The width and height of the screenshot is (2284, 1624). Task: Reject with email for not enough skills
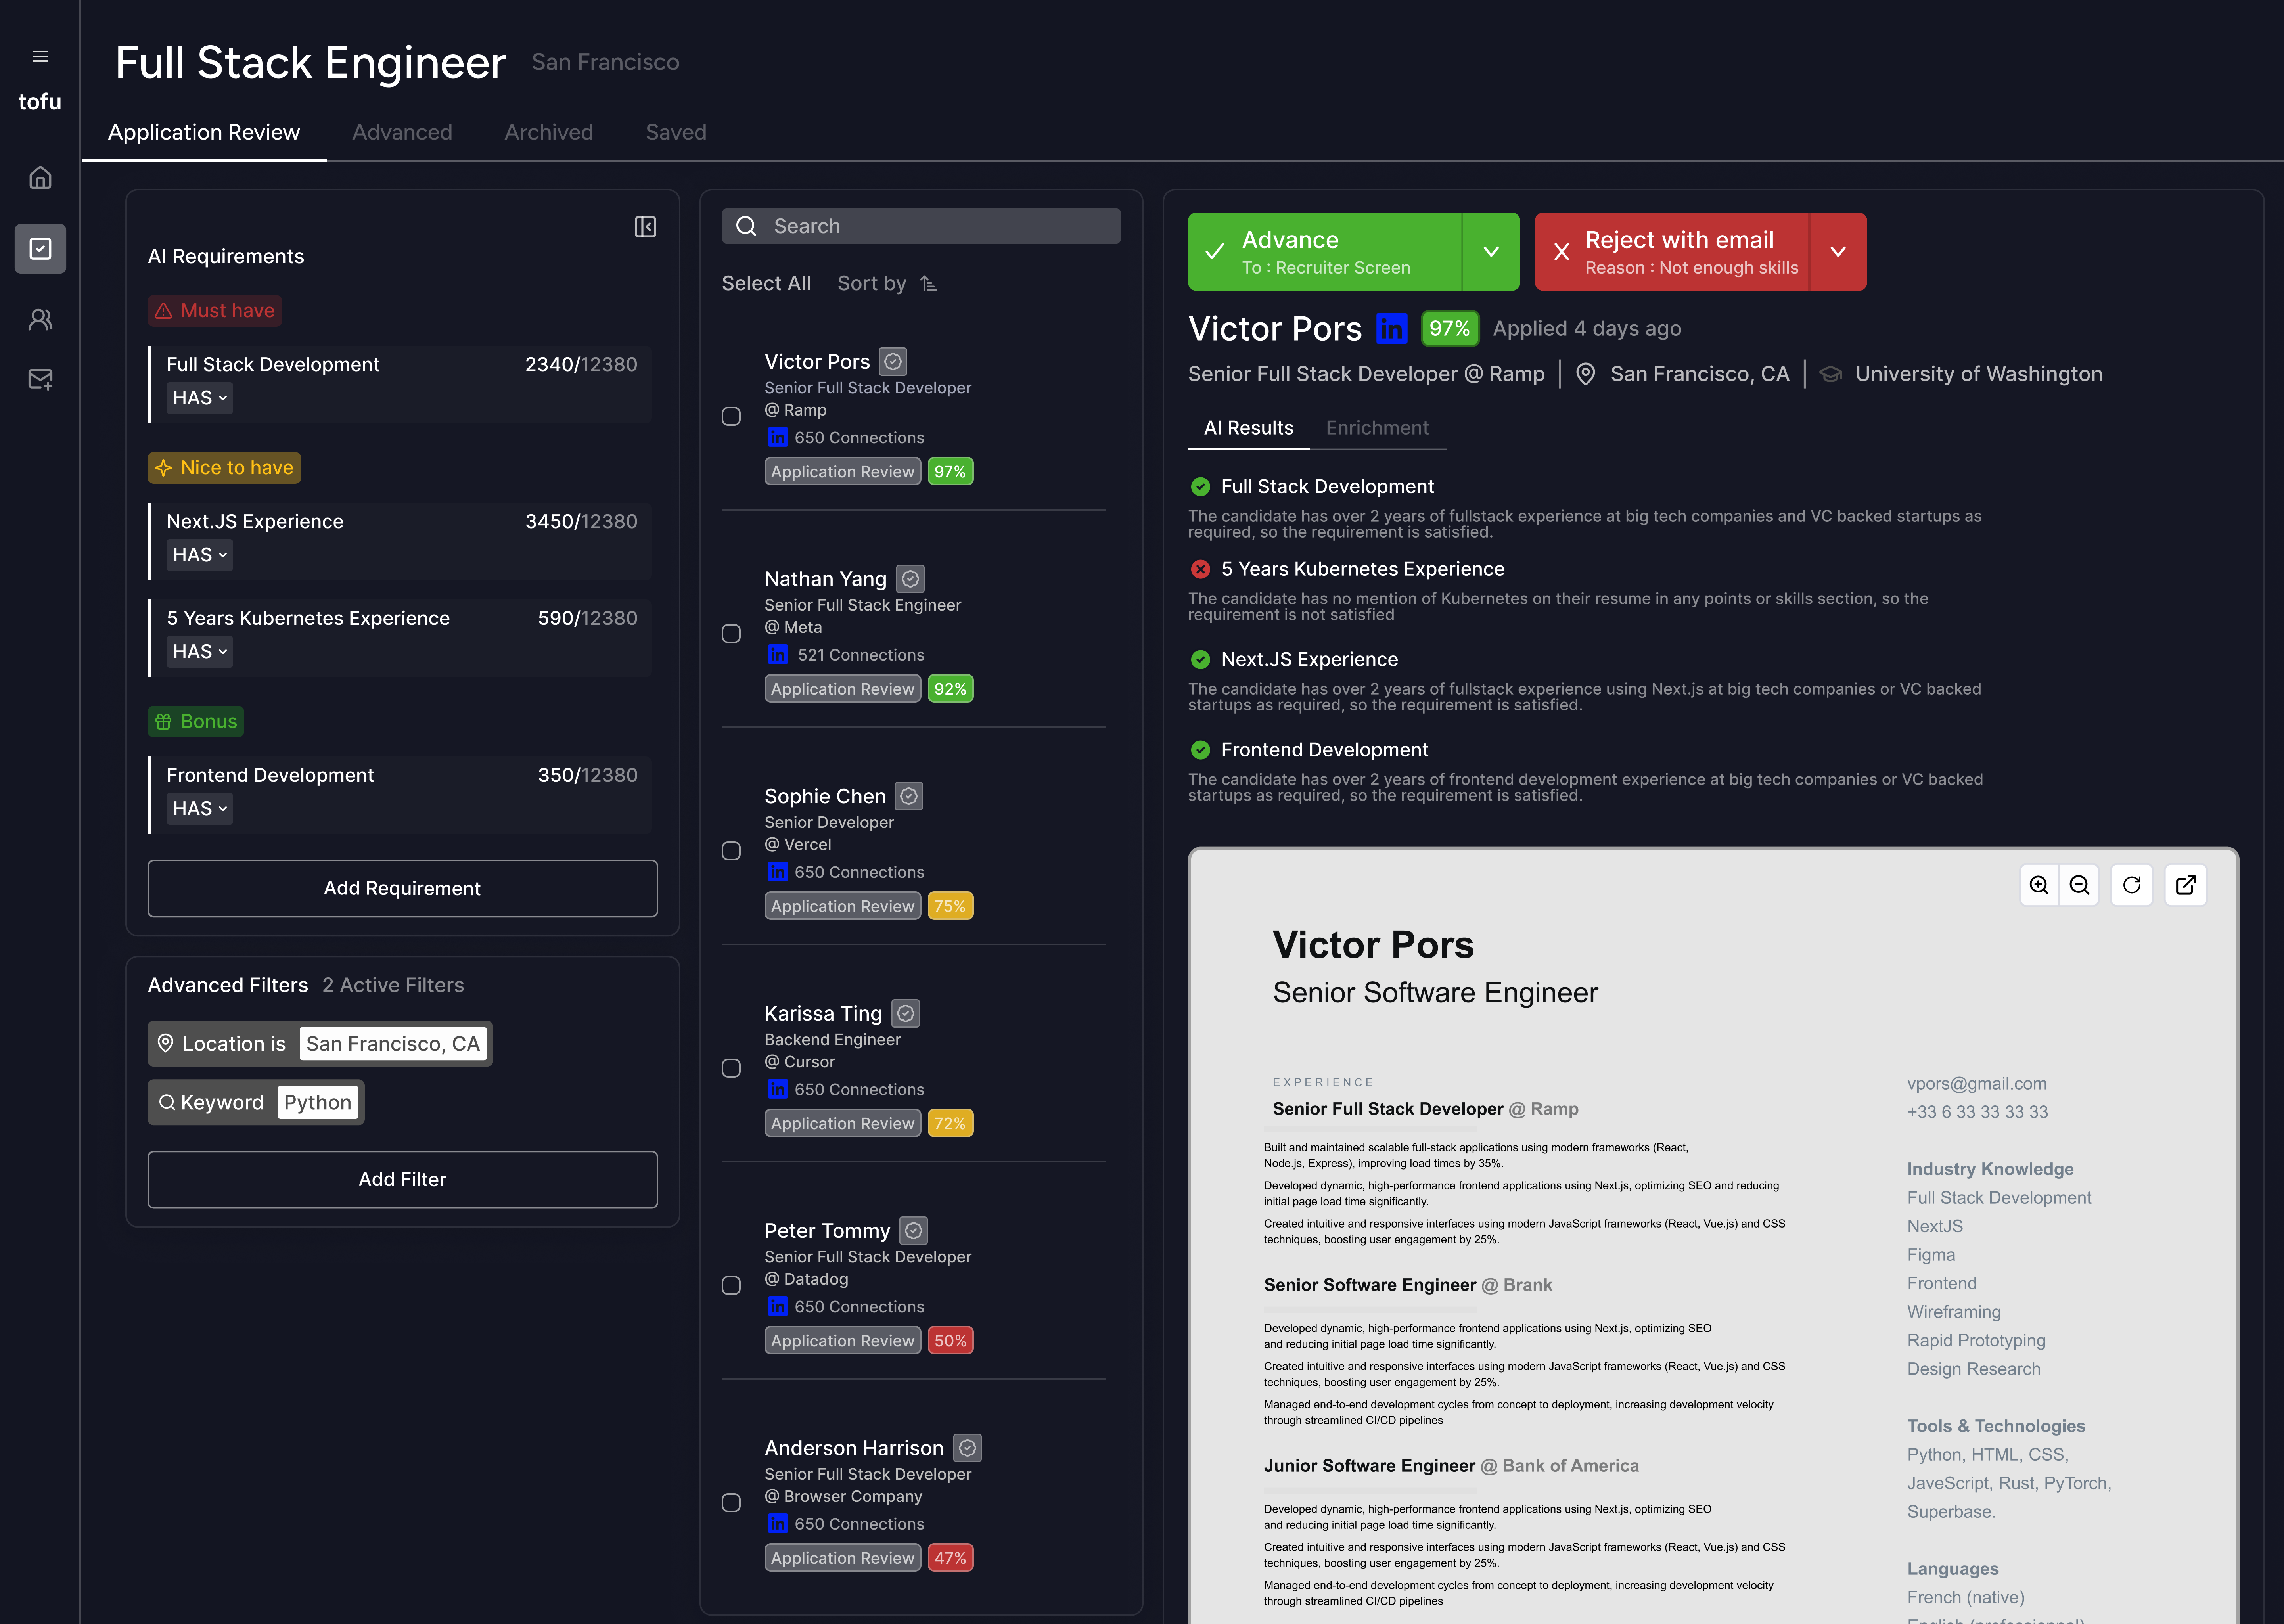point(1672,252)
